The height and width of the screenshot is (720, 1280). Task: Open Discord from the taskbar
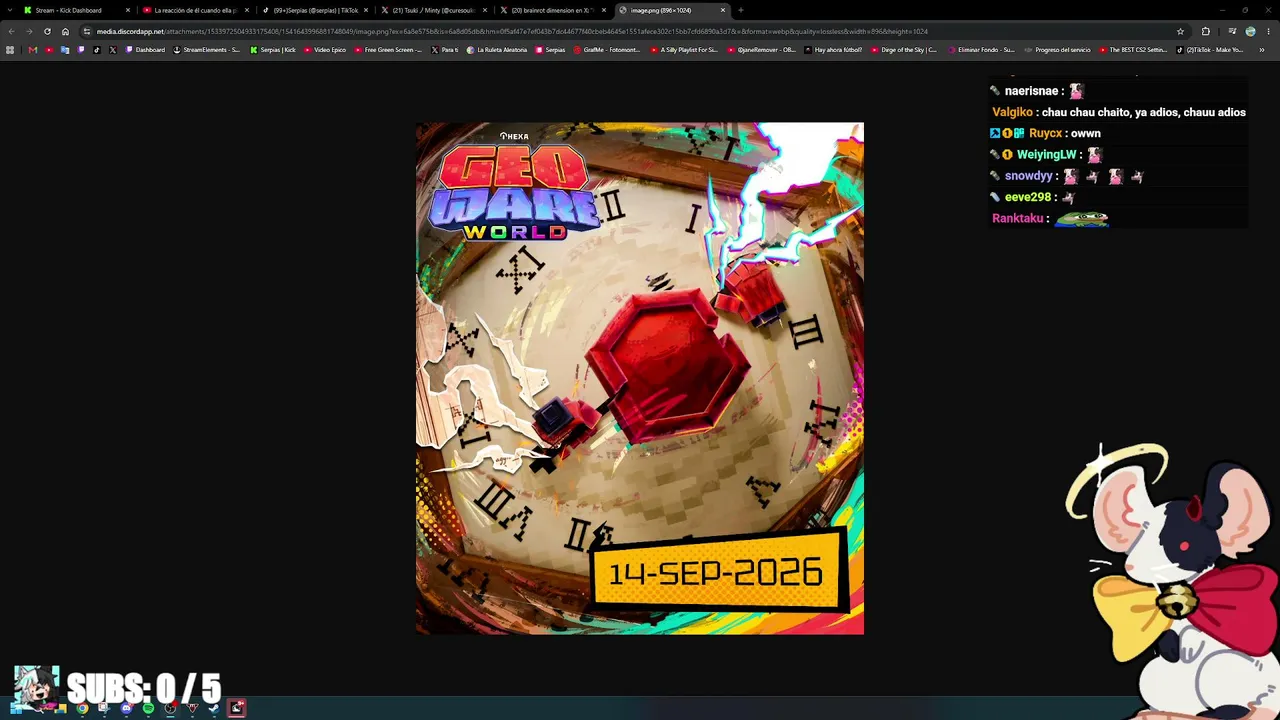(x=126, y=708)
